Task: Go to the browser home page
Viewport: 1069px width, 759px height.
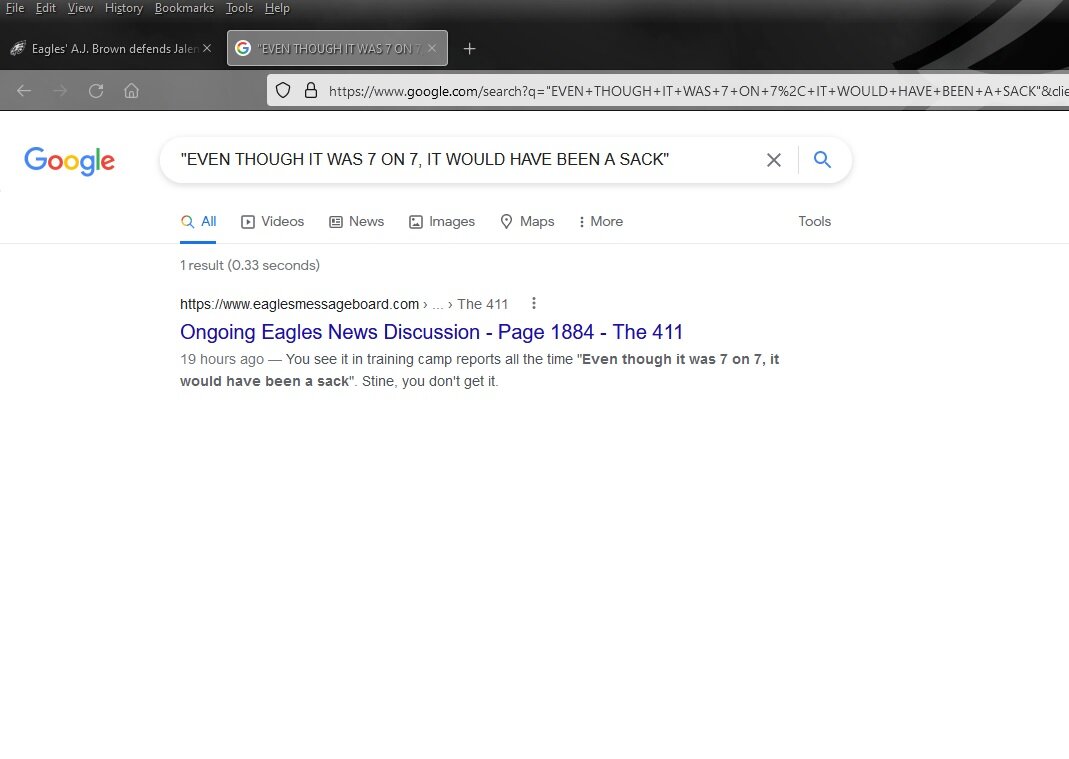Action: 131,91
